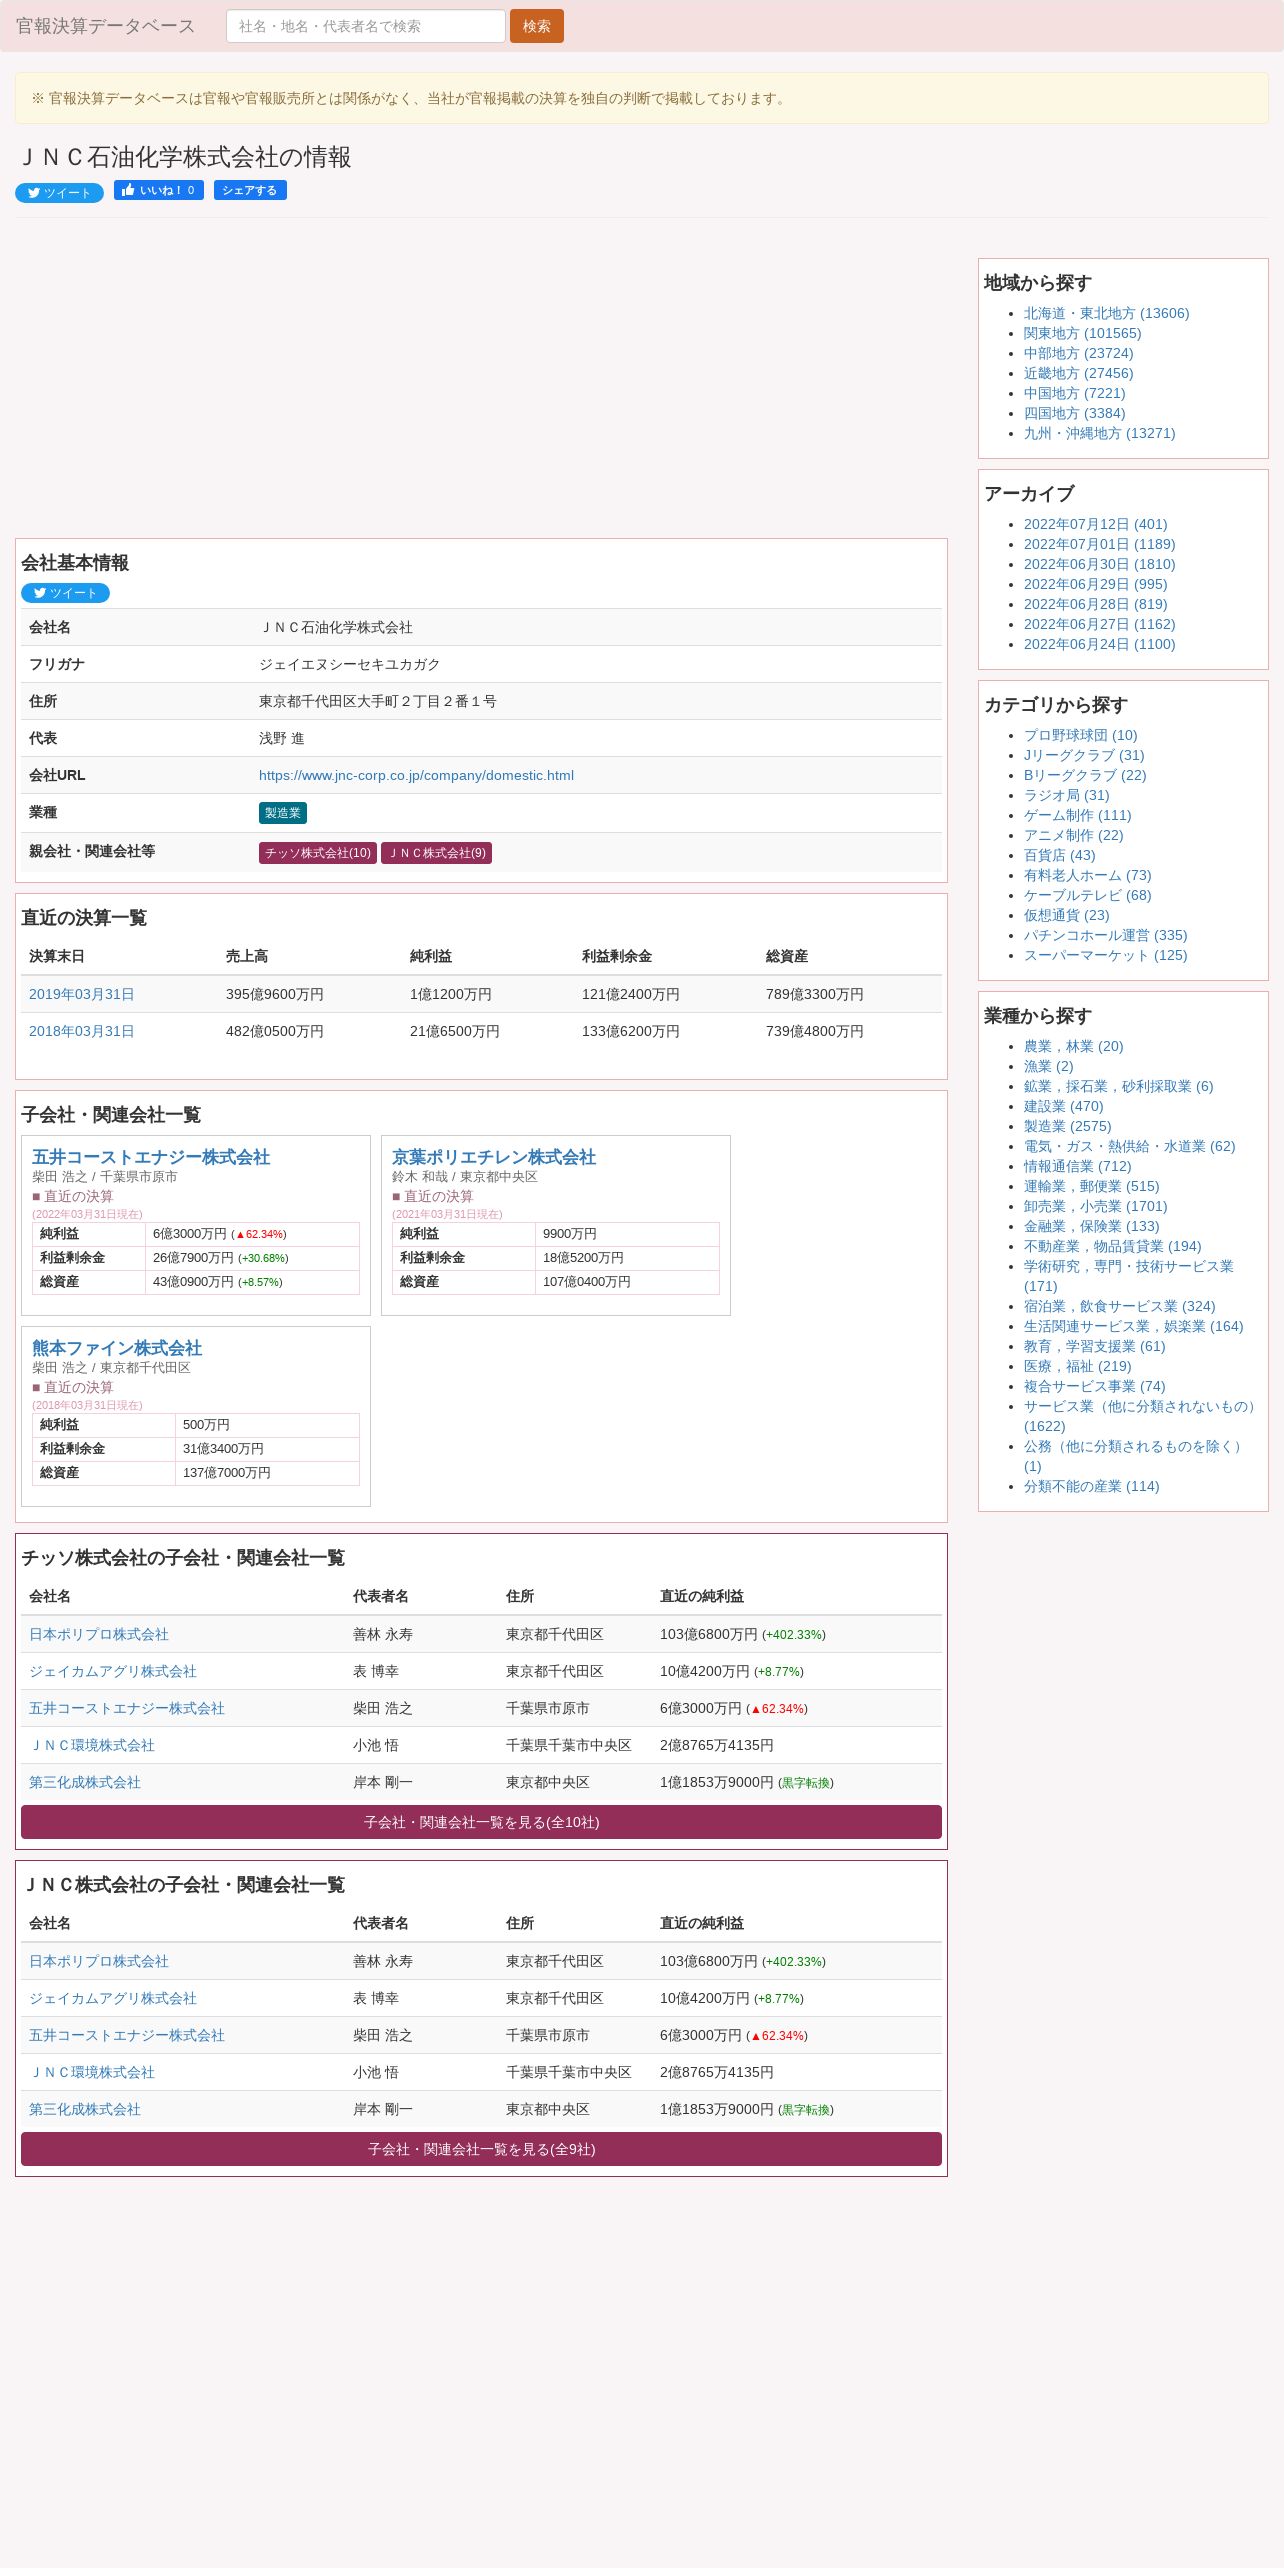Open 製造業 (2575) industry in sidebar
This screenshot has height=2568, width=1284.
1067,1126
